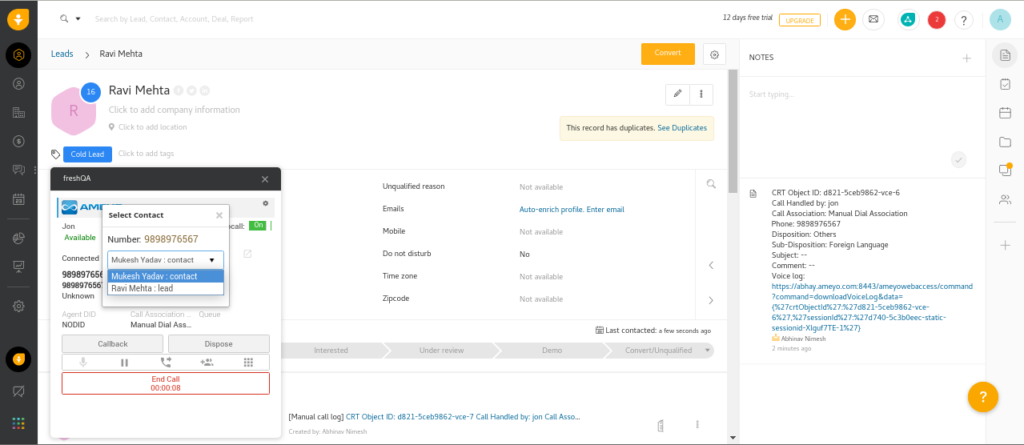The image size is (1024, 445).
Task: Open the dashboard presentation icon in sidebar
Action: point(19,267)
